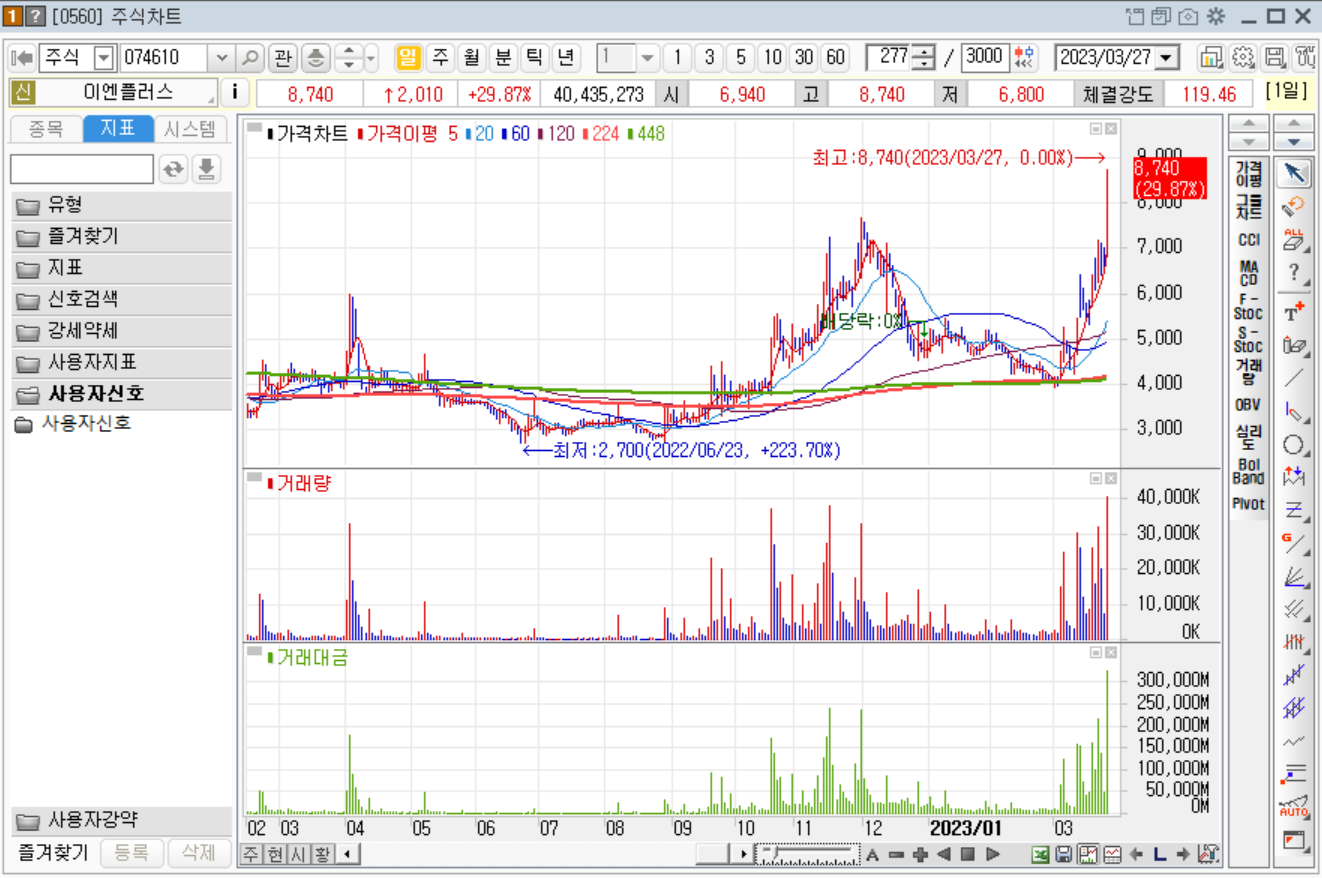Toggle the 주 button at chart bottom left

[x=250, y=854]
